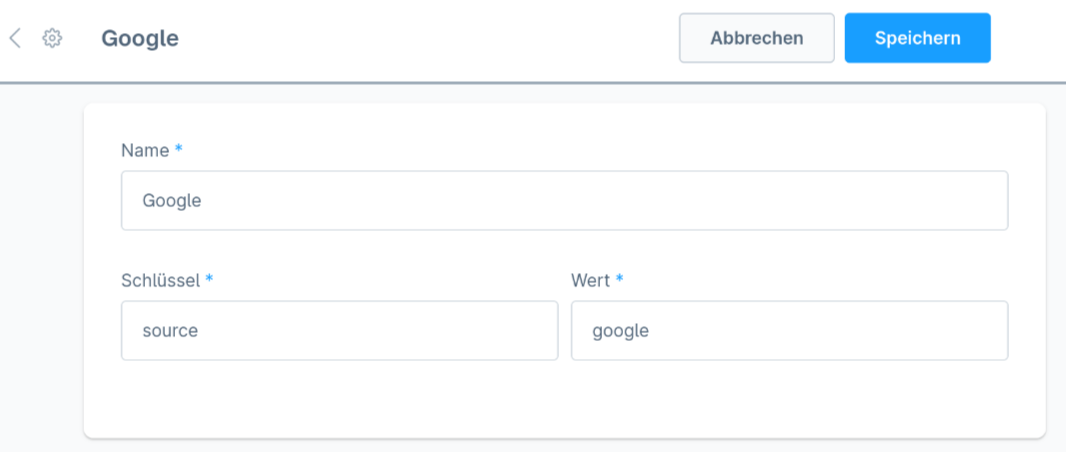1066x452 pixels.
Task: Click the required asterisk beside Name
Action: pos(179,149)
